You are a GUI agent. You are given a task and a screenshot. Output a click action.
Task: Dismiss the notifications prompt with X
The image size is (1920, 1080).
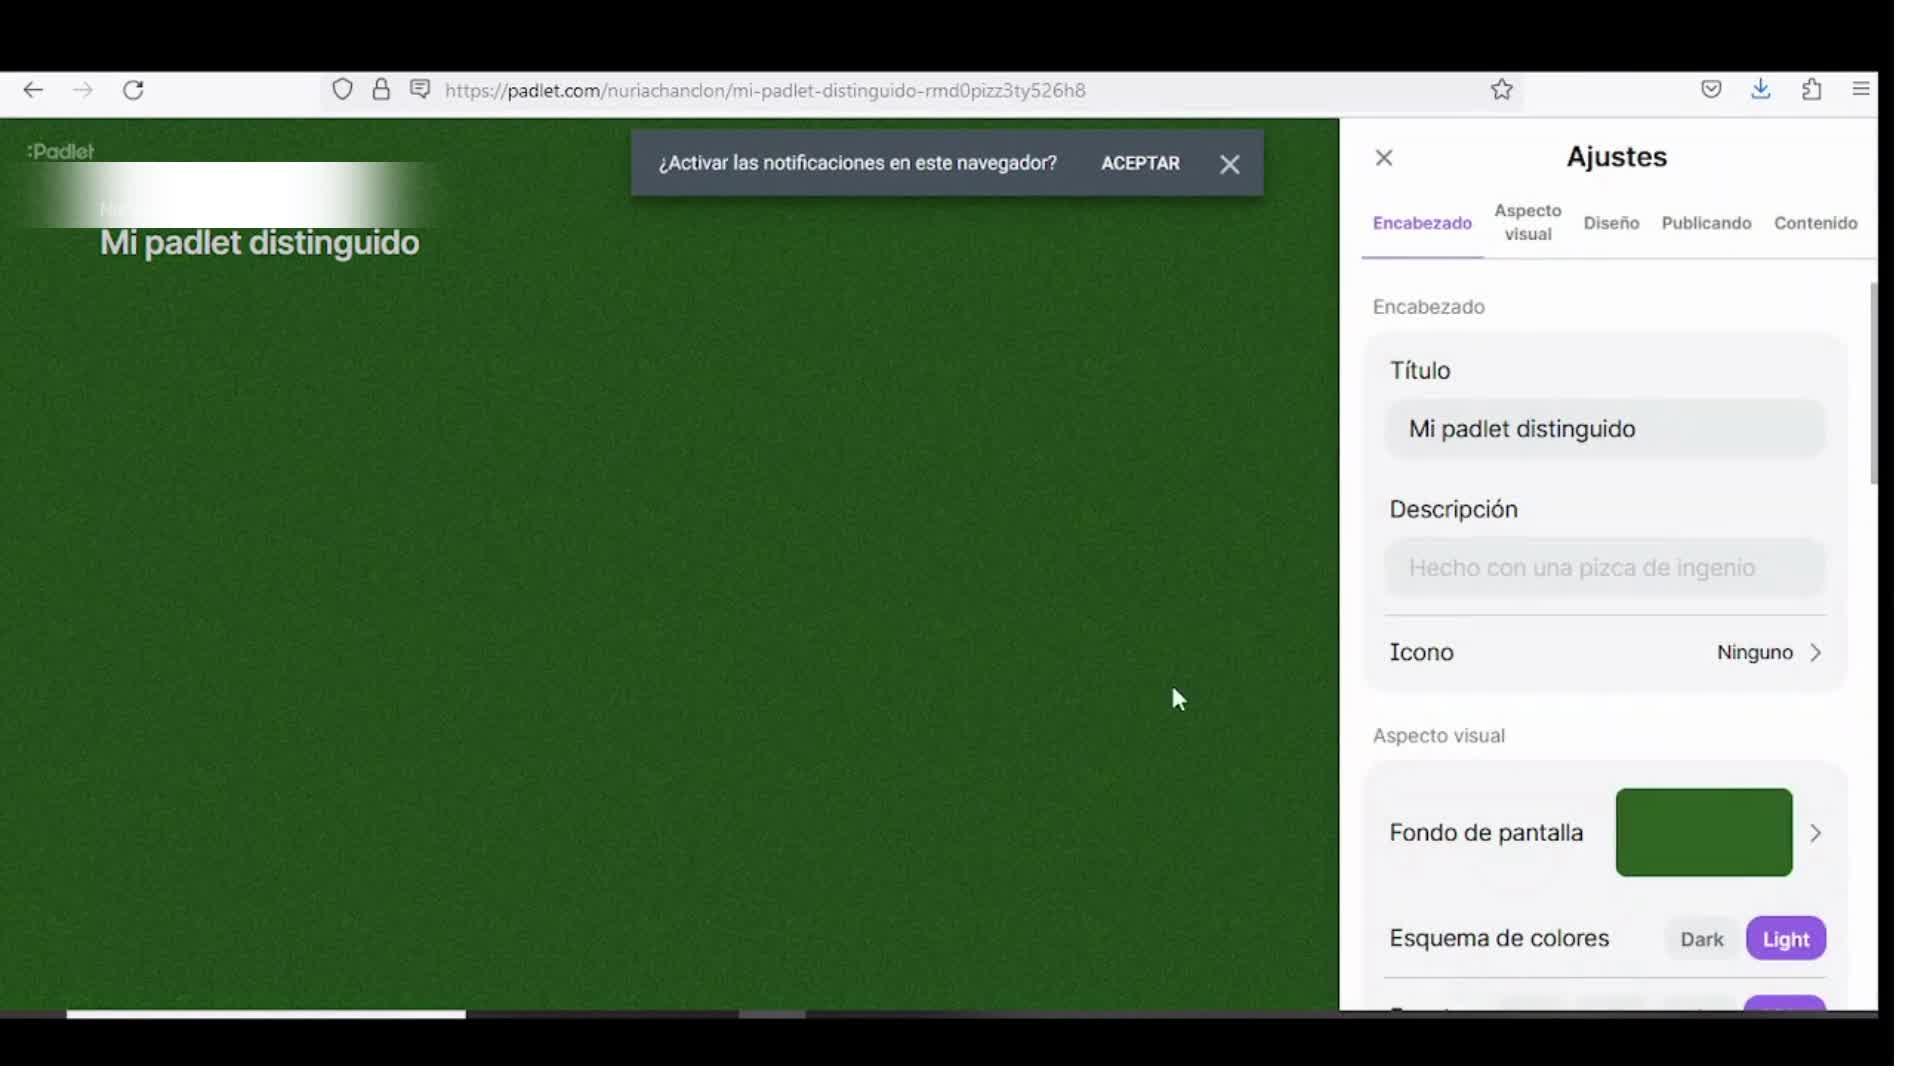(1229, 165)
